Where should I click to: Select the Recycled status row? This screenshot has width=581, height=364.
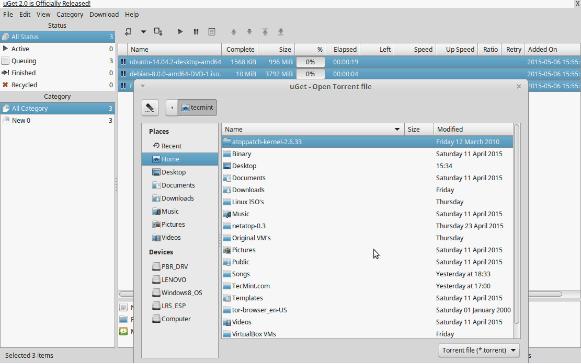pyautogui.click(x=57, y=85)
